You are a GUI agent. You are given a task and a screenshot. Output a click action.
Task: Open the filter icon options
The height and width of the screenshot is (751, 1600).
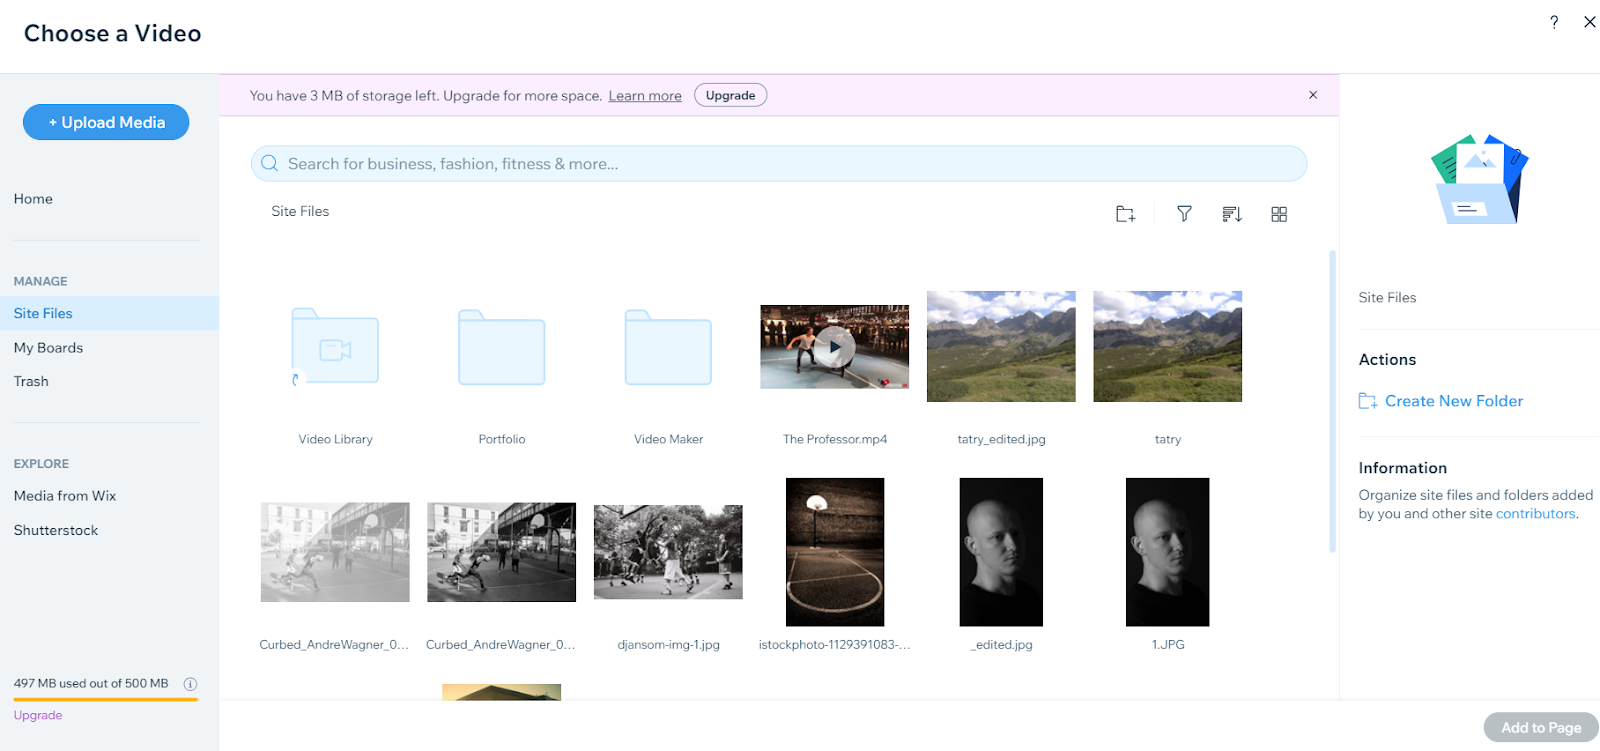(x=1184, y=214)
